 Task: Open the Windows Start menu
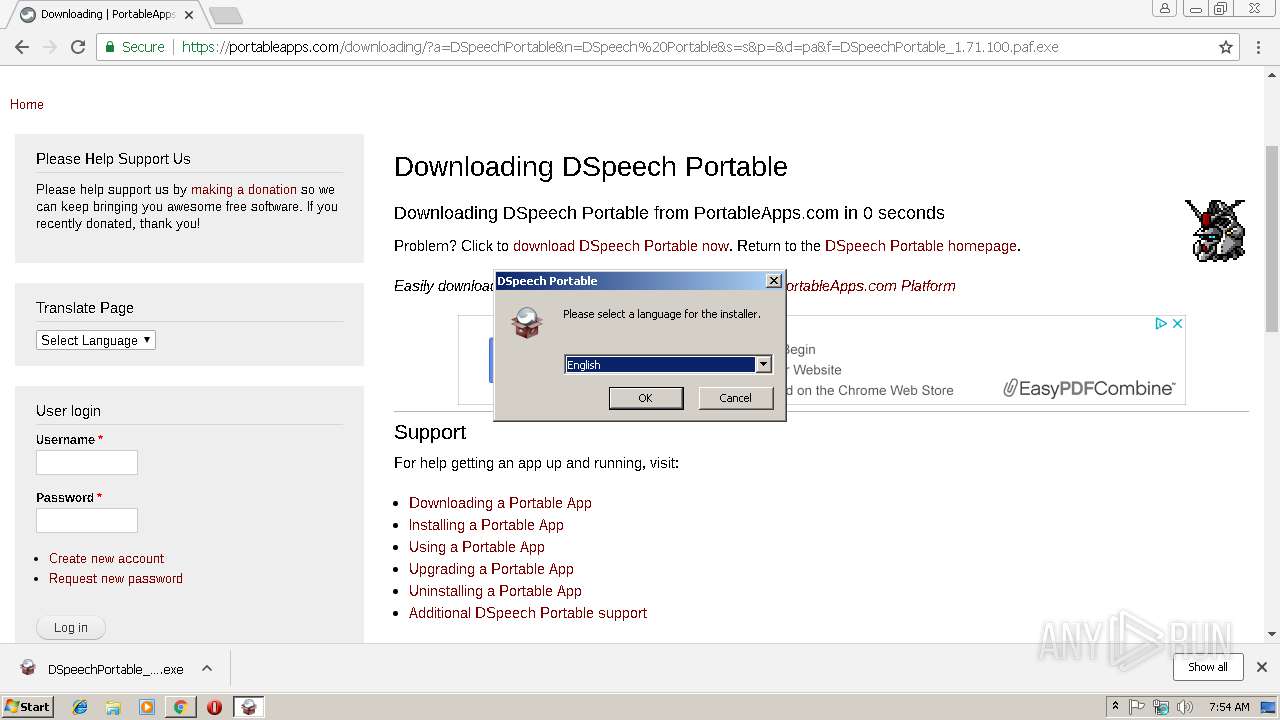coord(28,707)
